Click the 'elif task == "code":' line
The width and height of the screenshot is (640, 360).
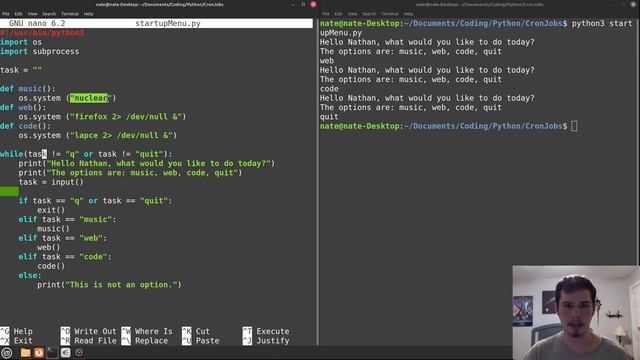pos(65,257)
